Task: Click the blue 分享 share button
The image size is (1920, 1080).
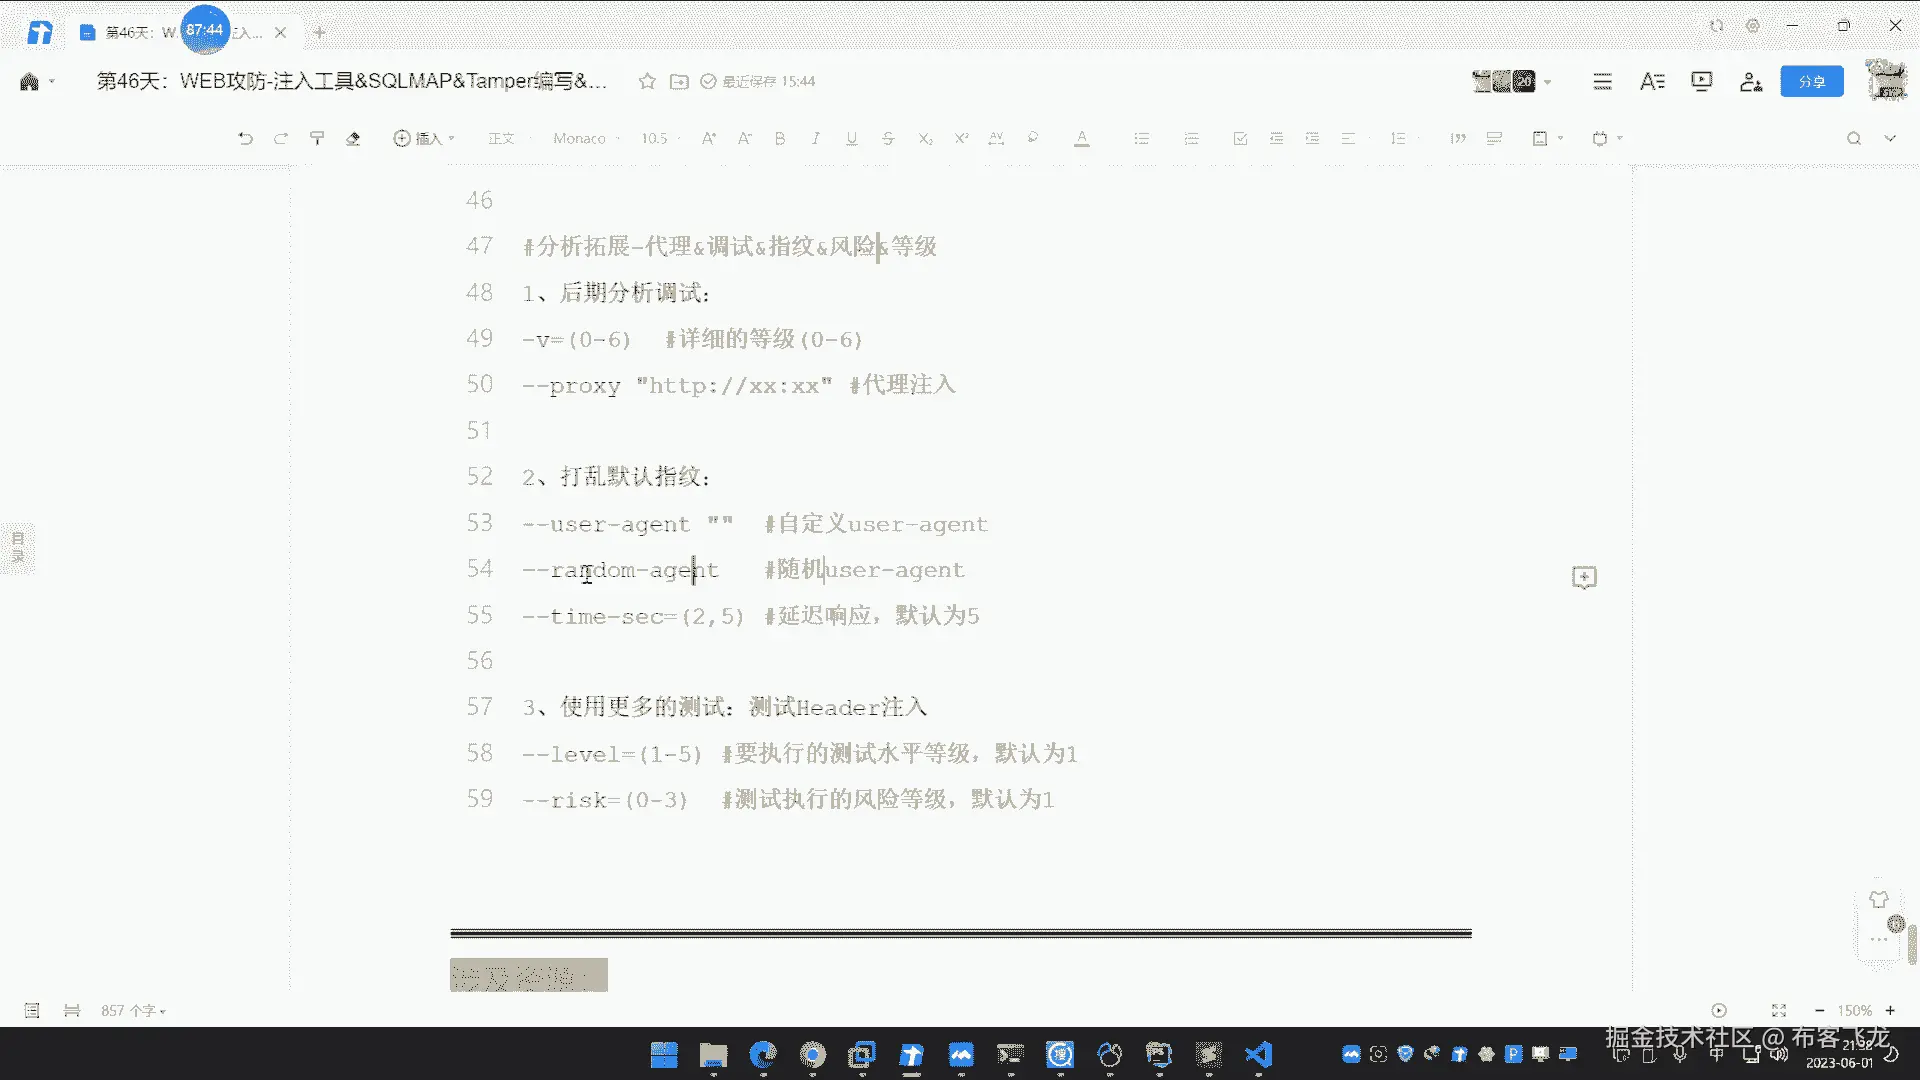Action: pos(1811,82)
